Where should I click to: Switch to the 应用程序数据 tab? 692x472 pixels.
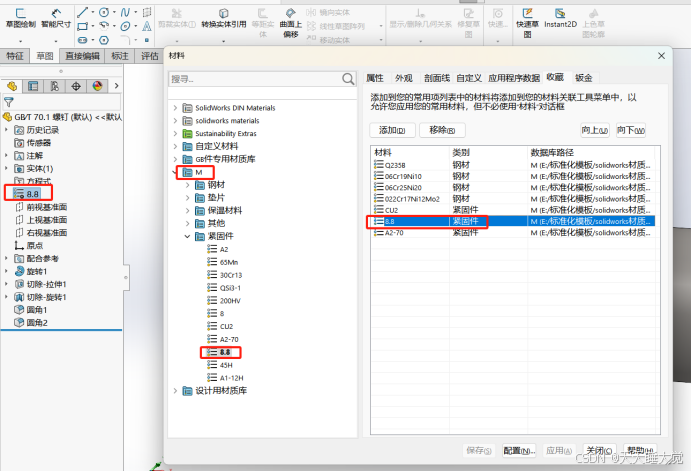point(514,78)
